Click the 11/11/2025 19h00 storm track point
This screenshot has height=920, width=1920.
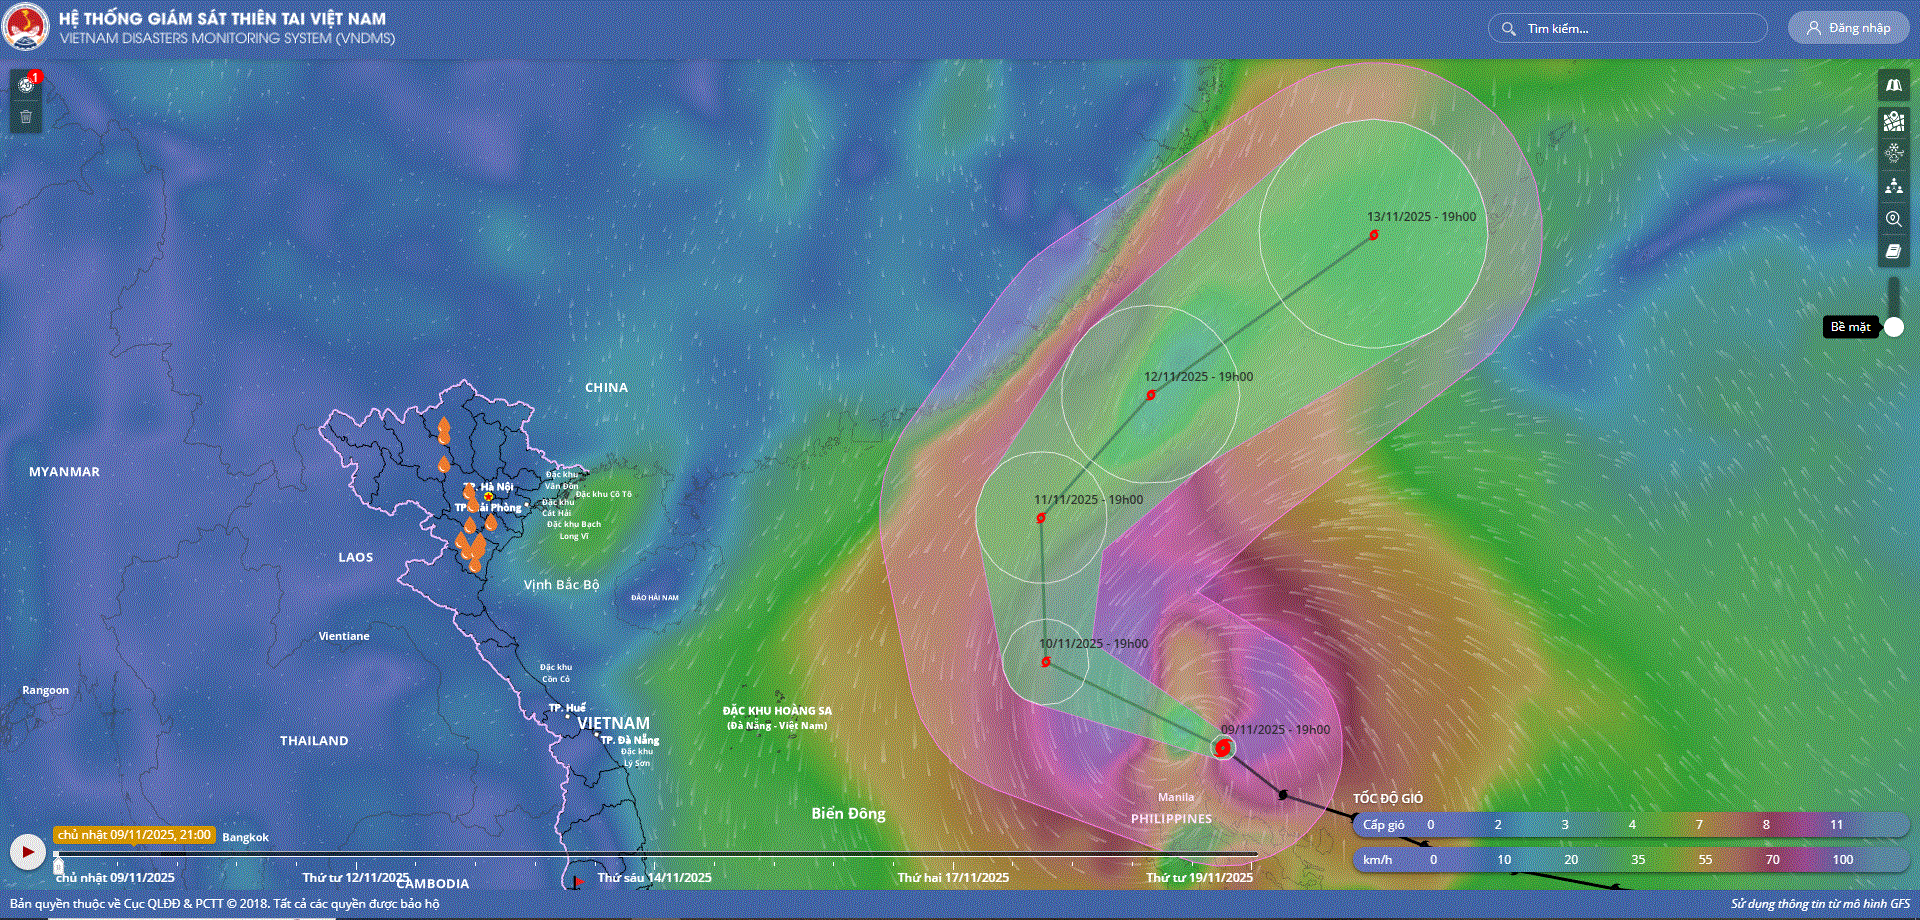coord(1041,518)
